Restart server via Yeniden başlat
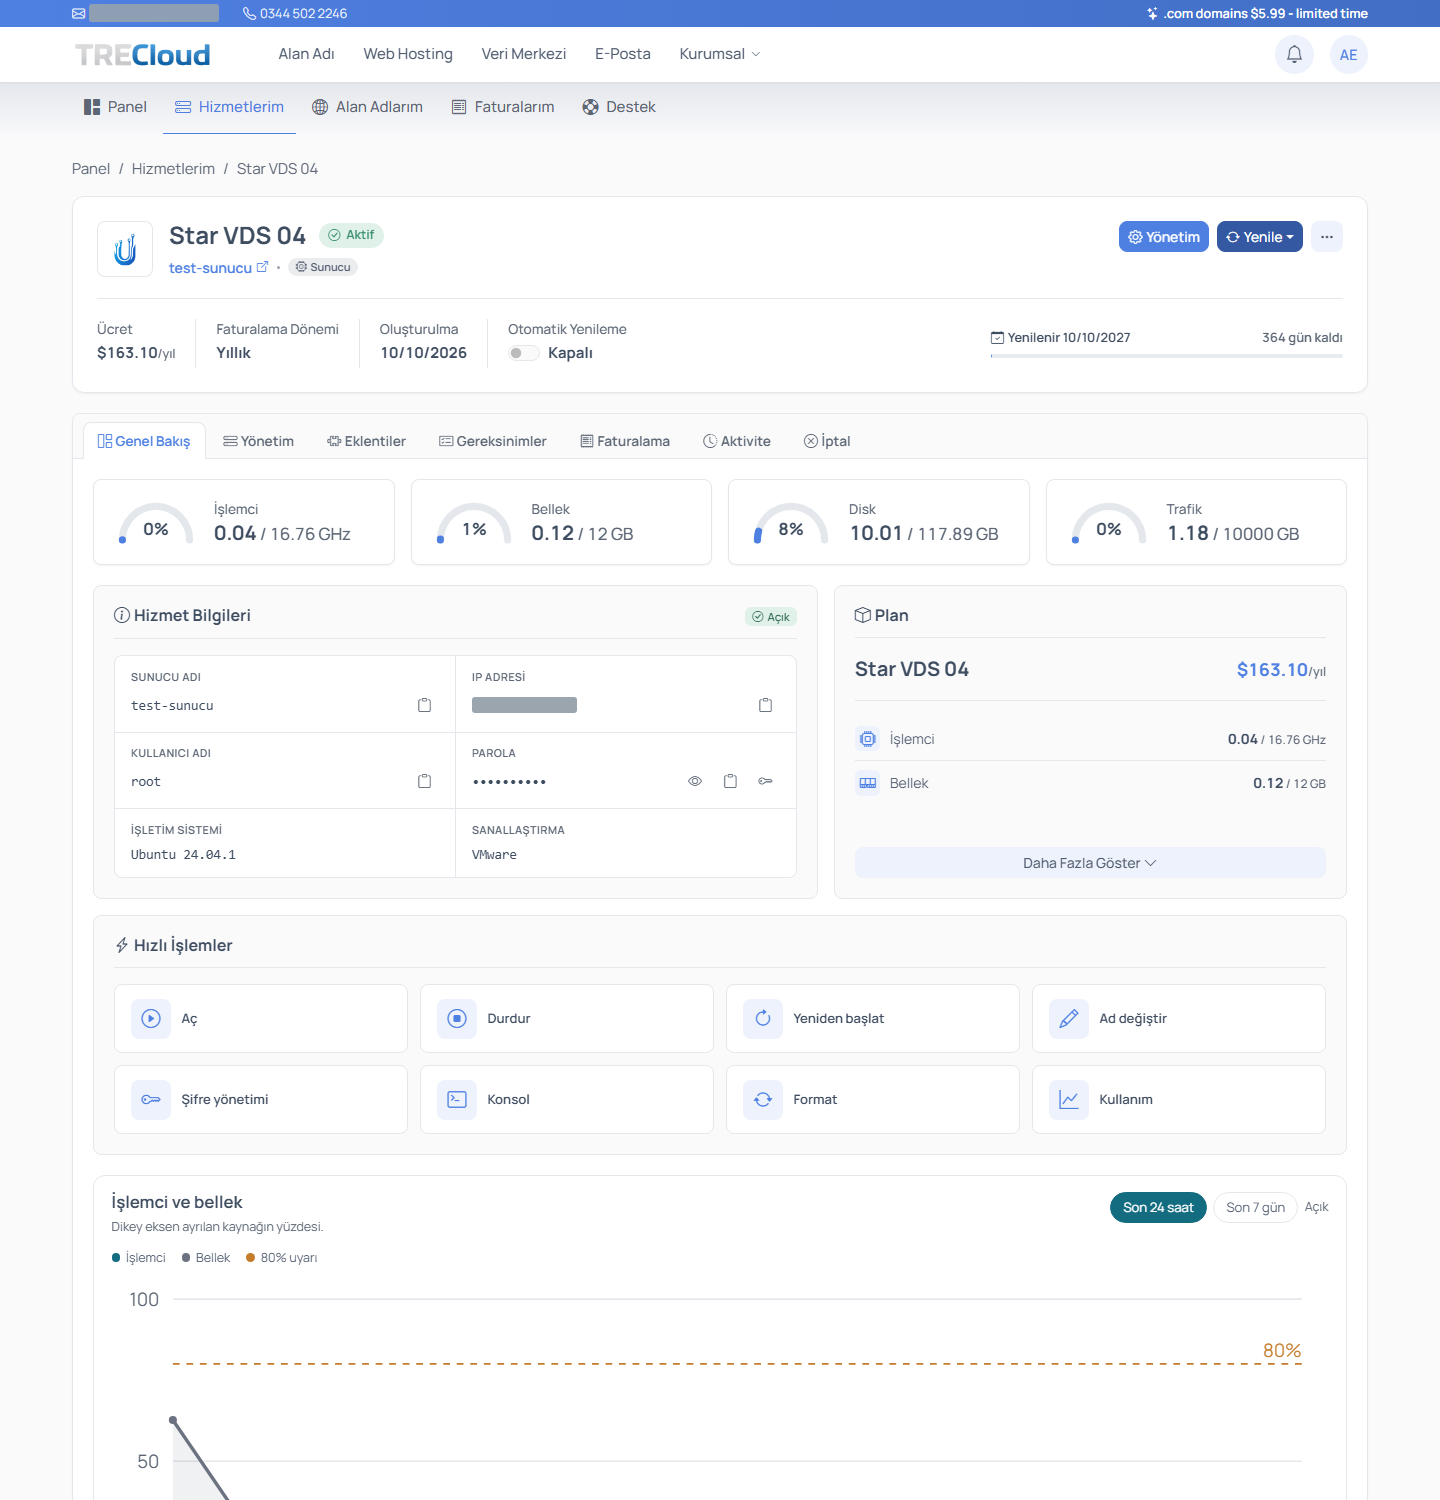 click(873, 1018)
